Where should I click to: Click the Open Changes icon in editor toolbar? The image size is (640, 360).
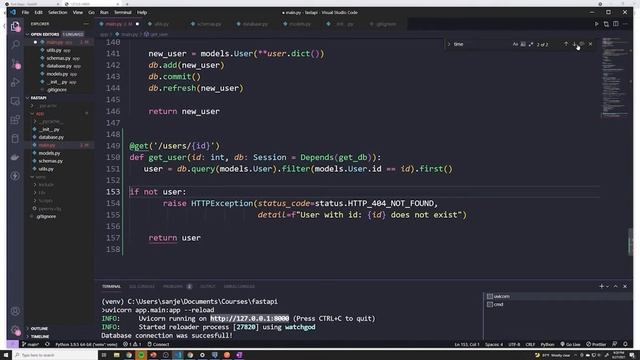[x=606, y=24]
